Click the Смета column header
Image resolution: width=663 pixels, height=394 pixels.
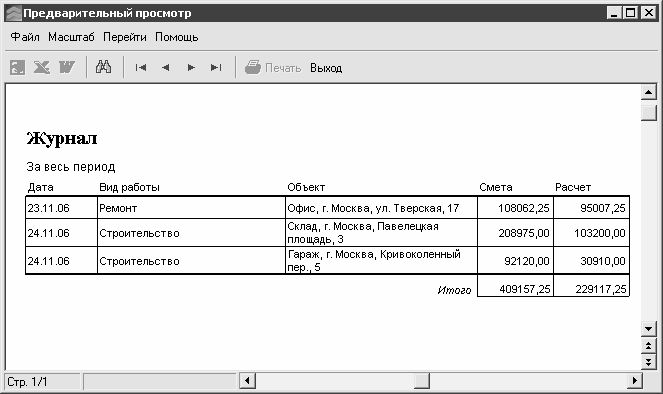coord(496,187)
